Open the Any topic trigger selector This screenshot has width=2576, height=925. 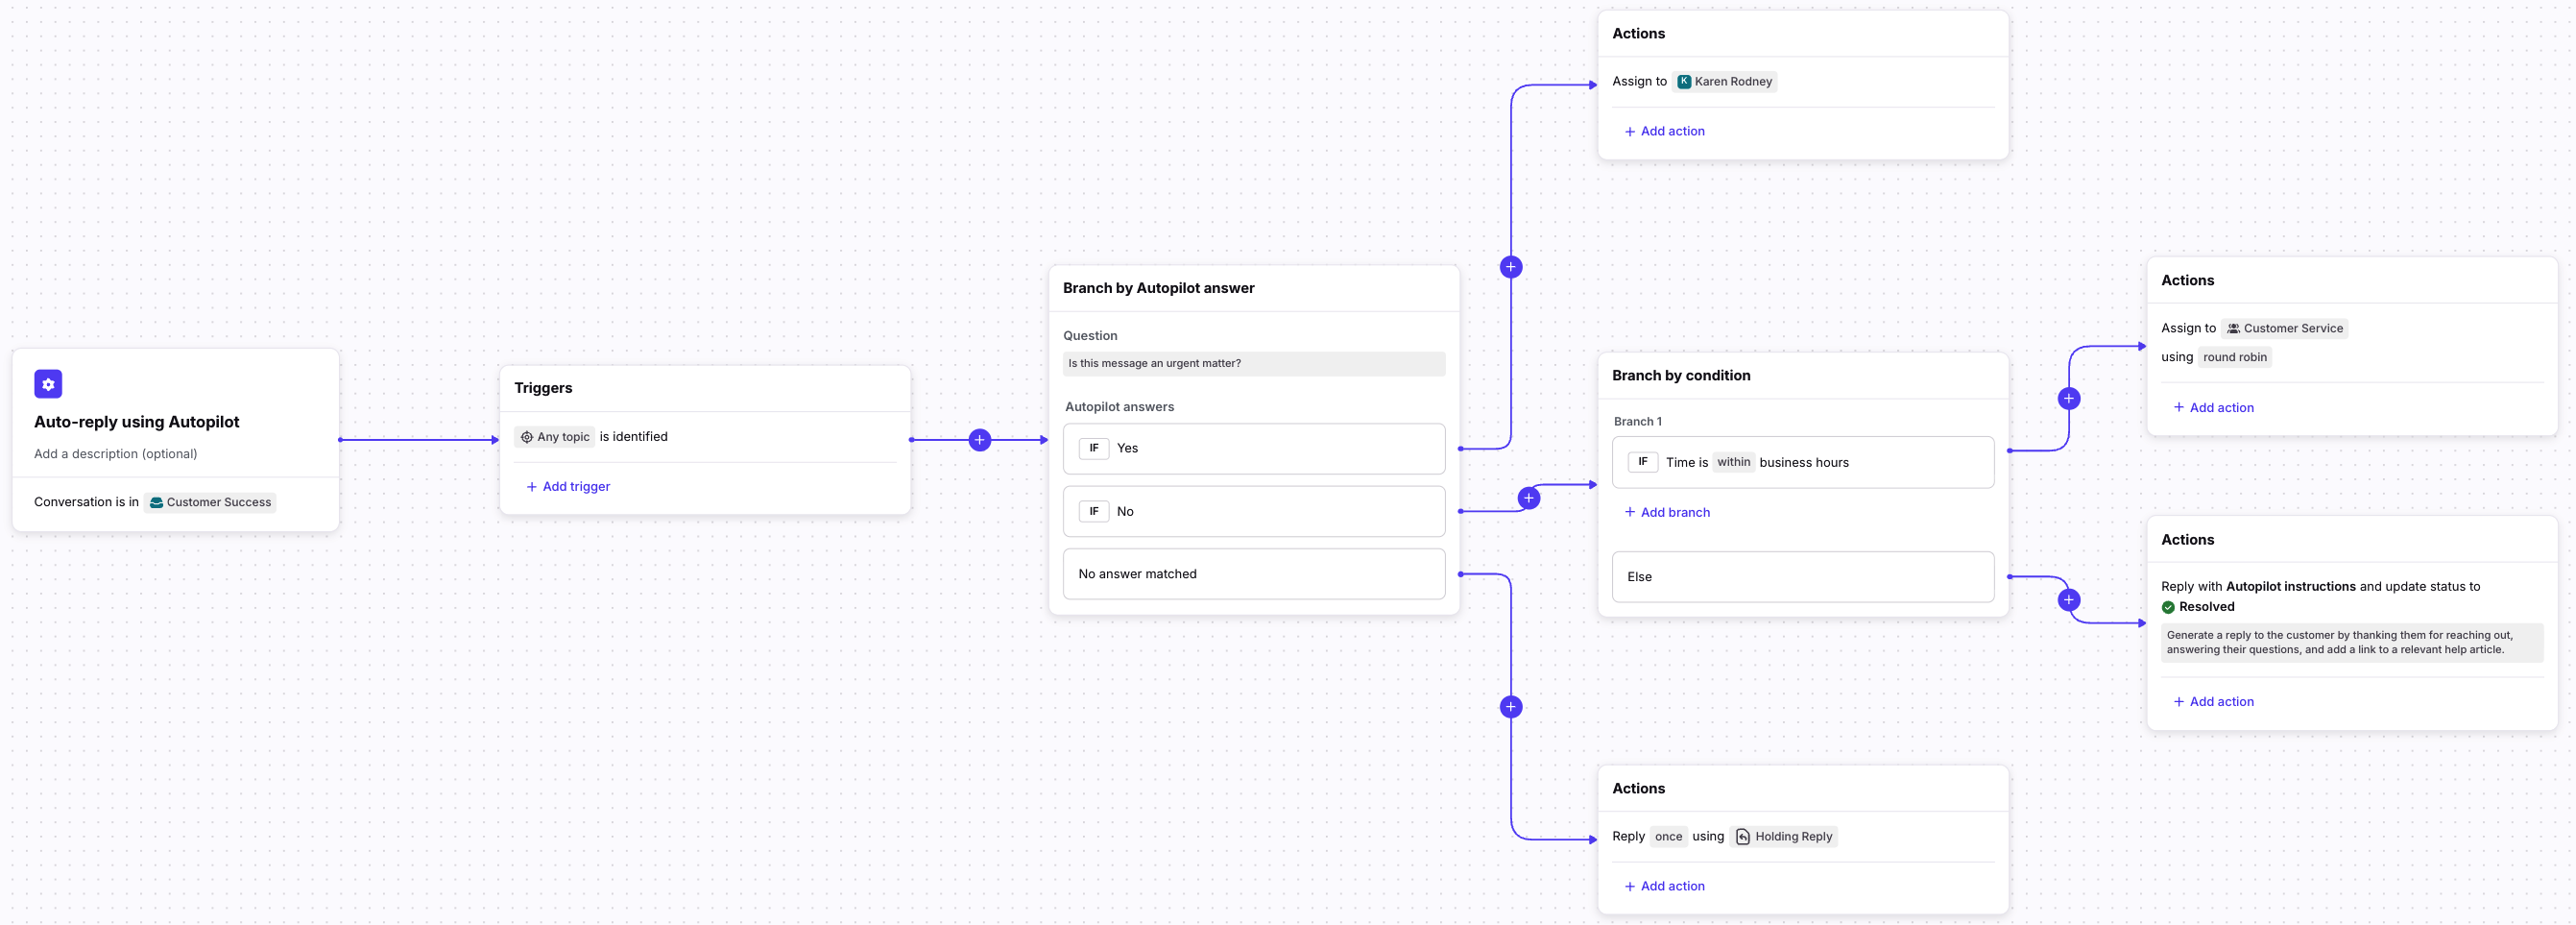(x=555, y=437)
